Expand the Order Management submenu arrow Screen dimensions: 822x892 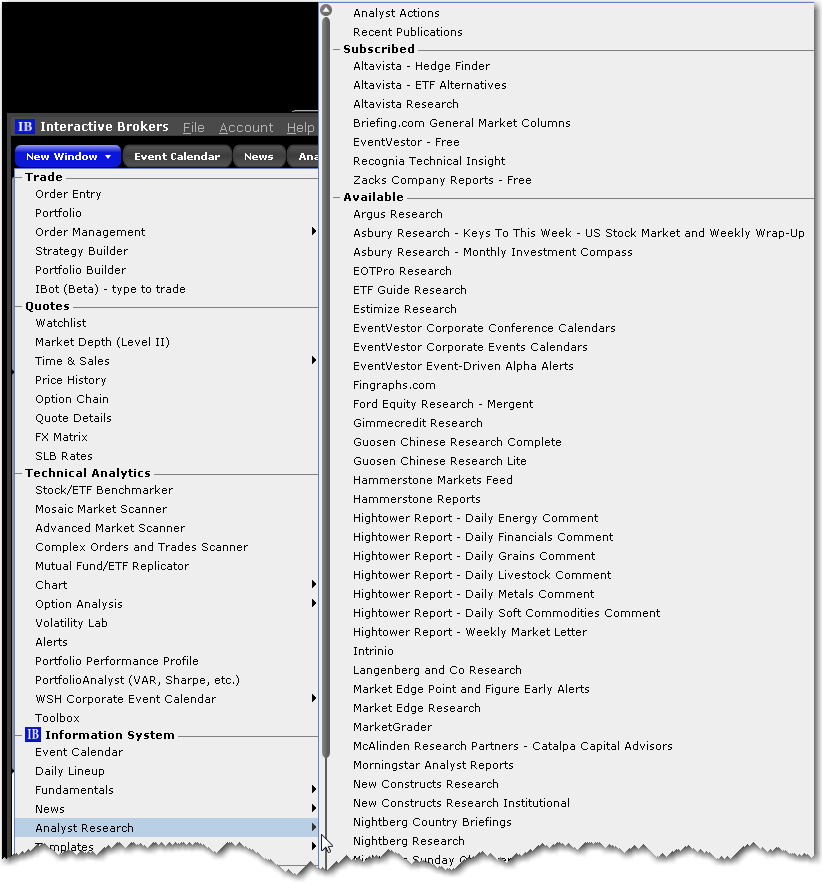pyautogui.click(x=313, y=231)
